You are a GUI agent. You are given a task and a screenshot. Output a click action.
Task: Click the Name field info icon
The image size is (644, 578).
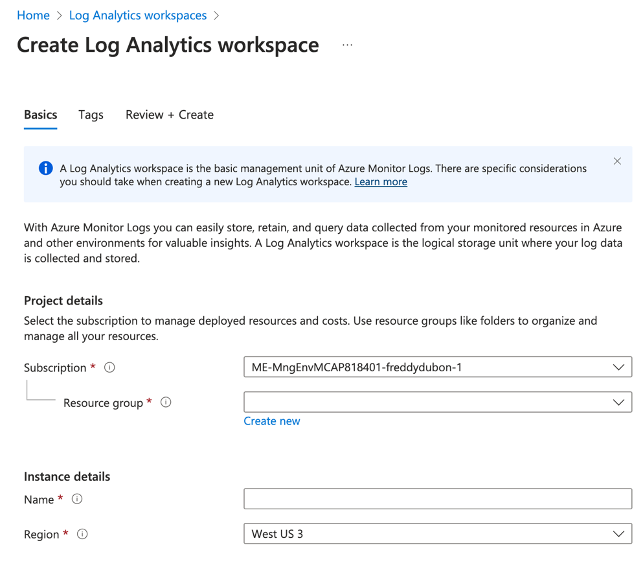tap(77, 499)
